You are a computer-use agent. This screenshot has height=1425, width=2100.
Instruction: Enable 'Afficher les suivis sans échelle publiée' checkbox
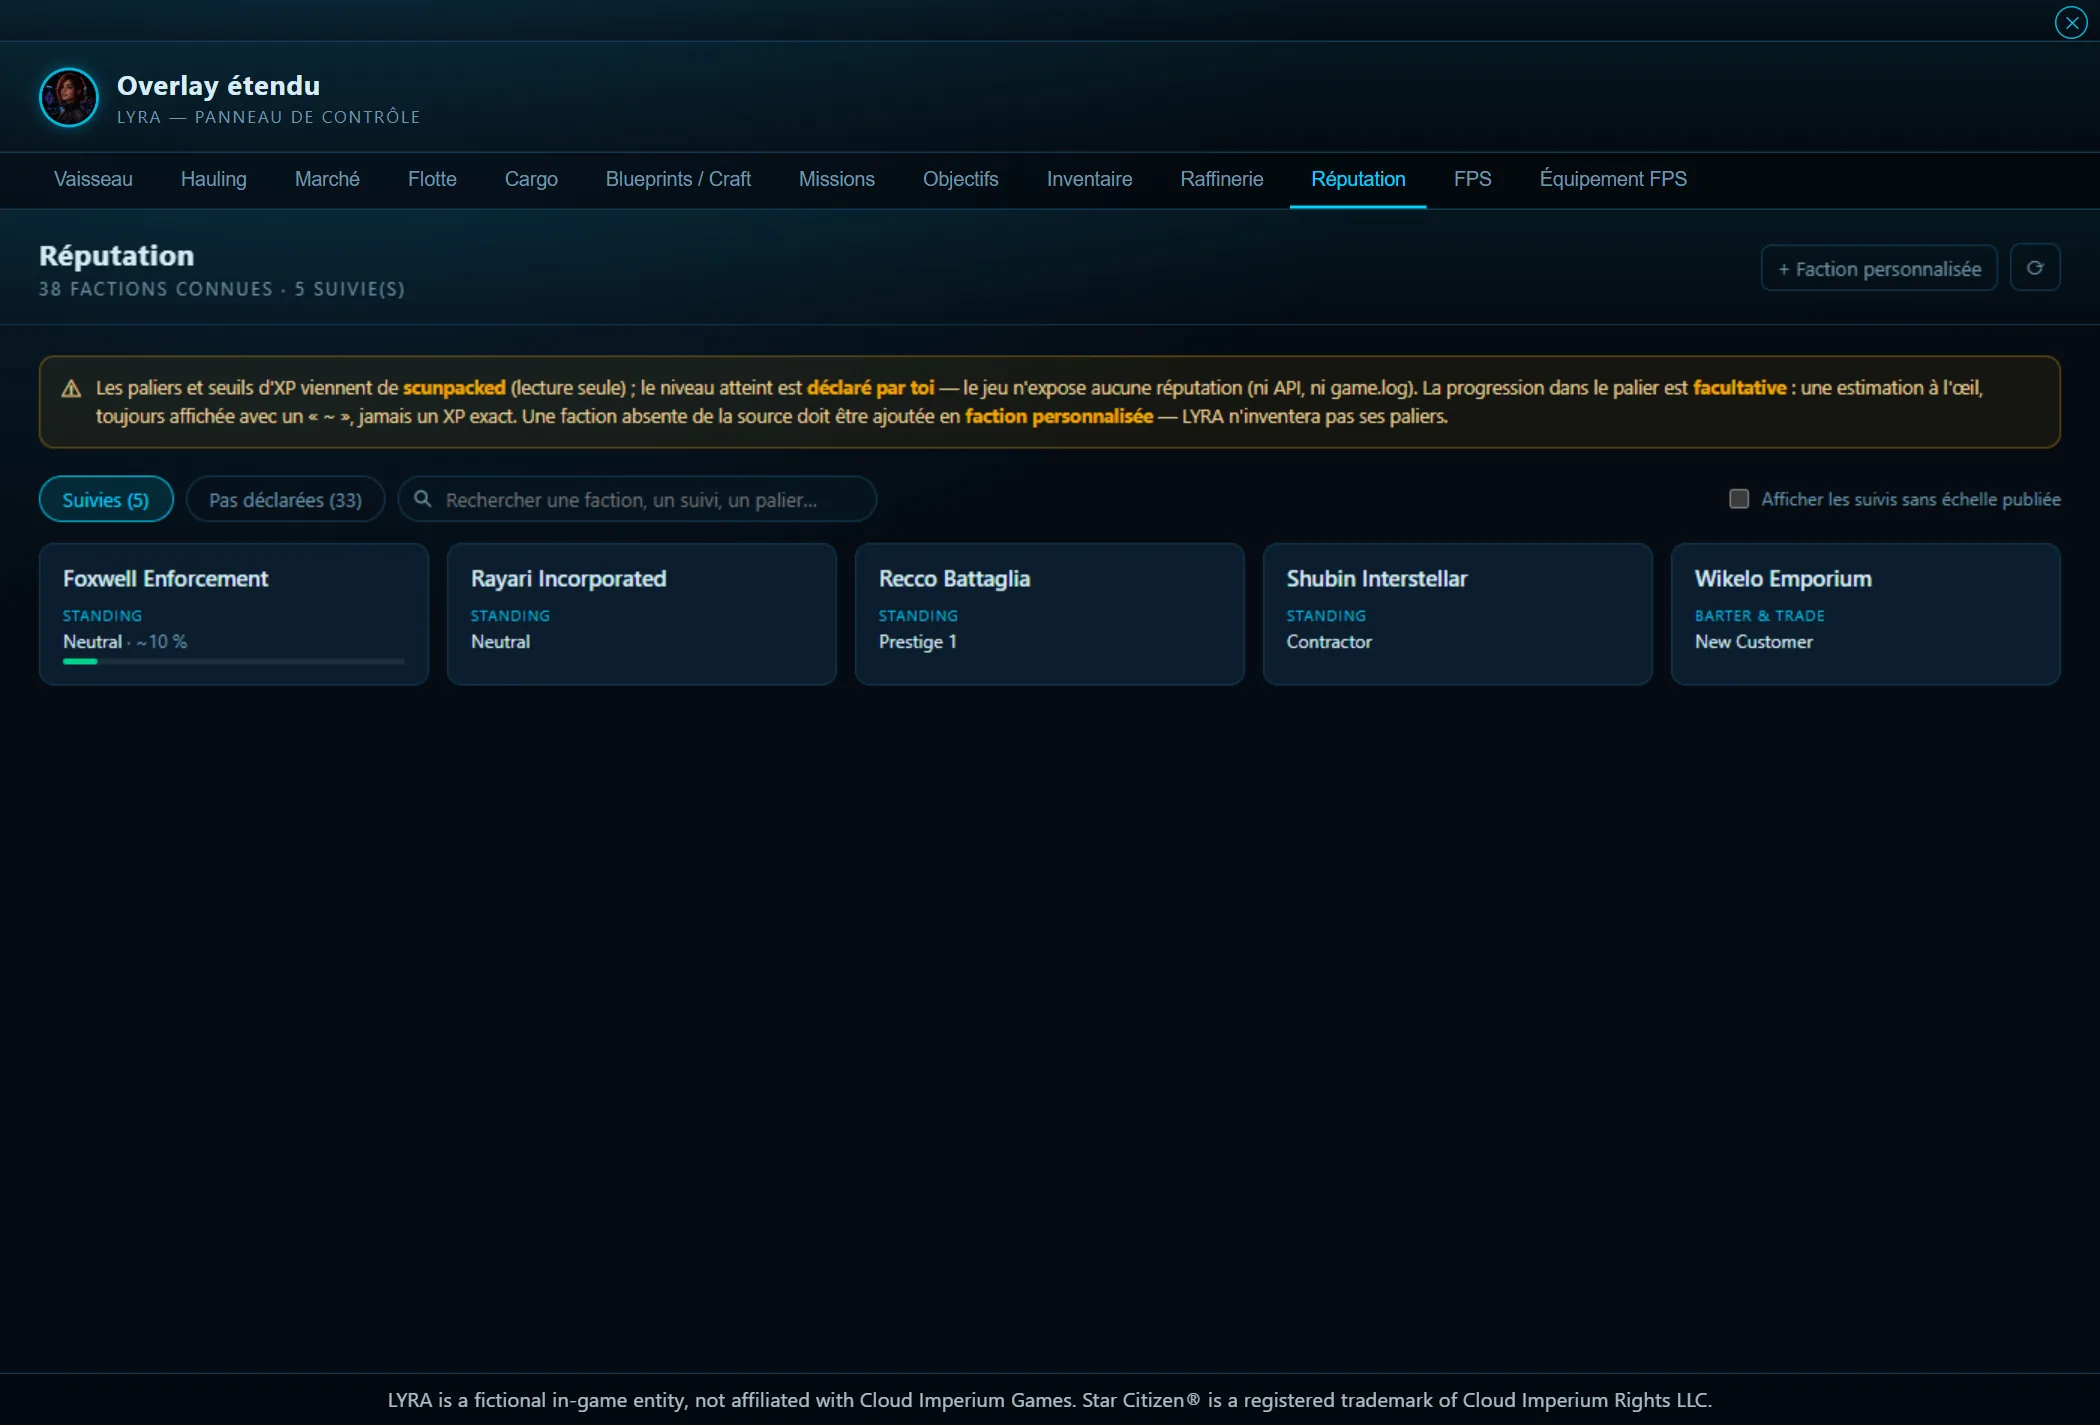(1739, 499)
